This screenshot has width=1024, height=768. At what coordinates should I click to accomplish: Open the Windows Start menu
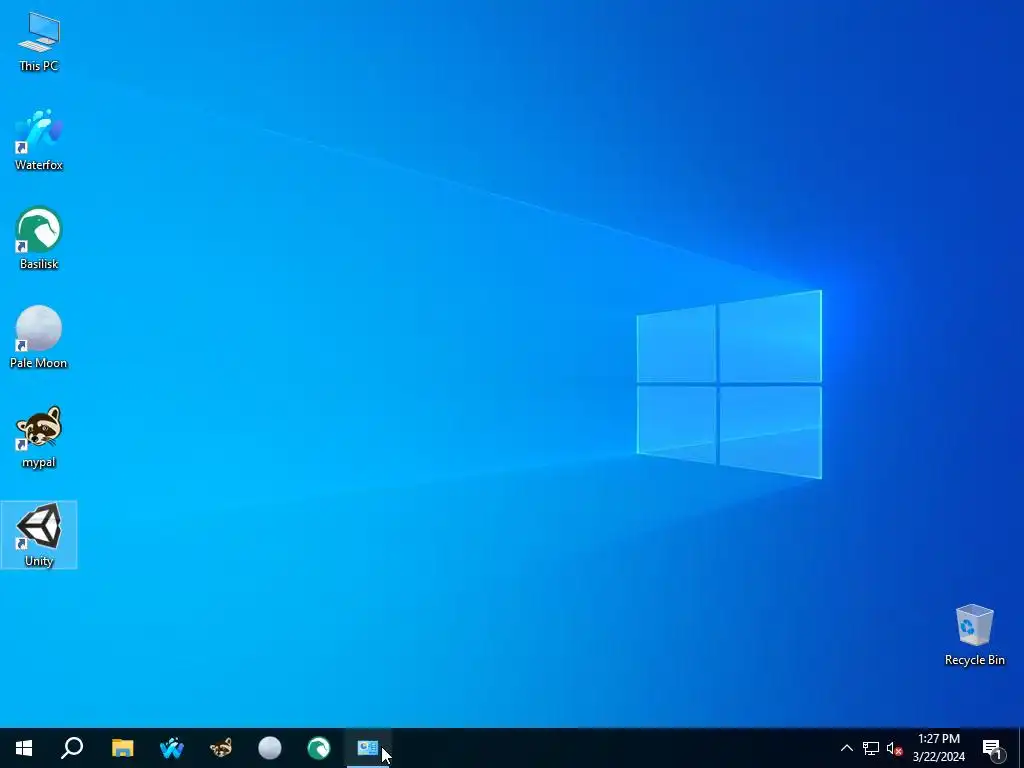(x=24, y=748)
